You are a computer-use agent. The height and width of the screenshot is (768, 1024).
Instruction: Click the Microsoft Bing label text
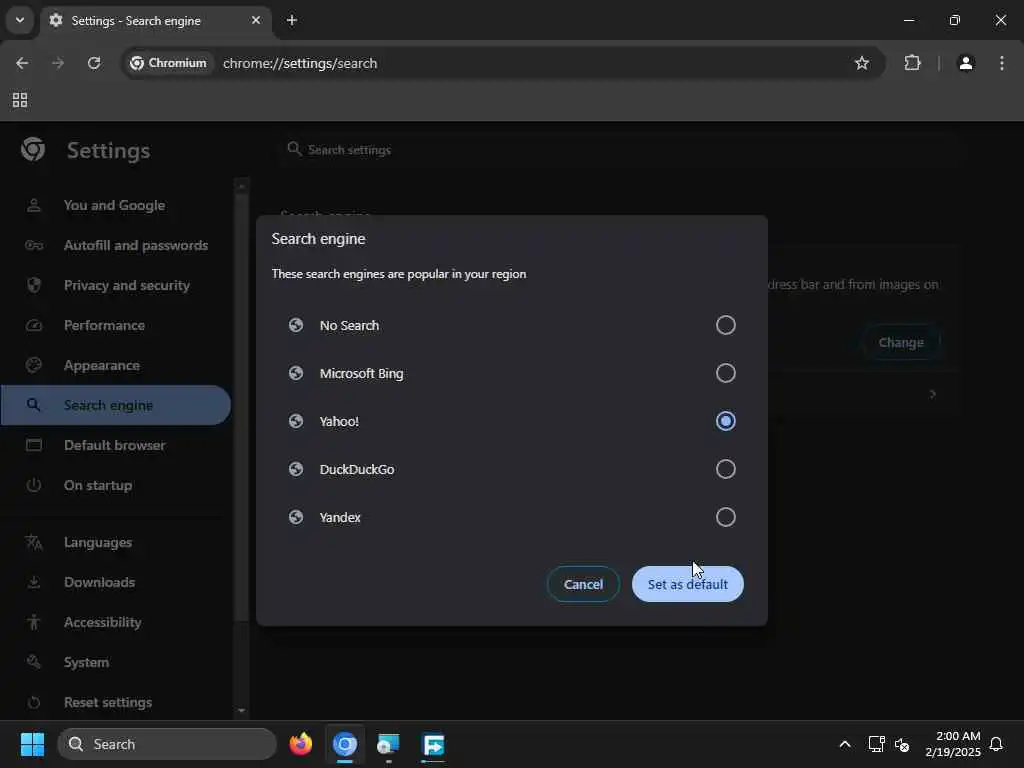(361, 374)
